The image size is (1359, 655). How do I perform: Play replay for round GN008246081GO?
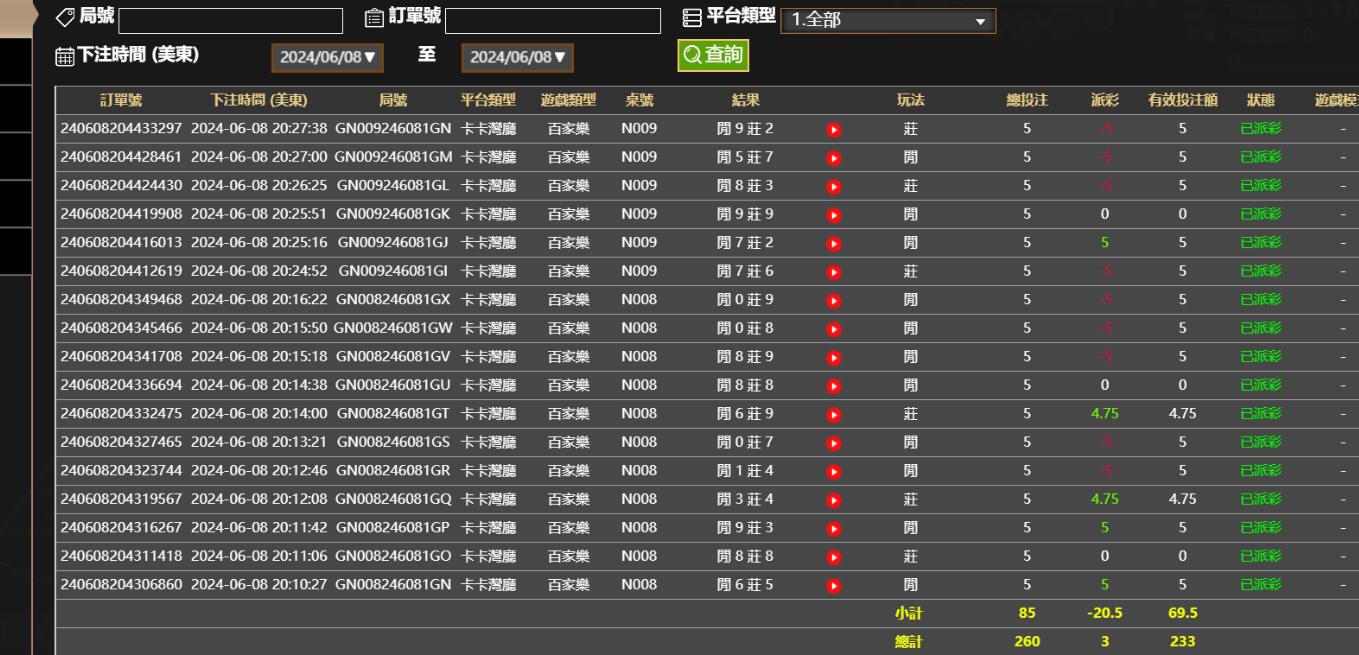pyautogui.click(x=833, y=556)
